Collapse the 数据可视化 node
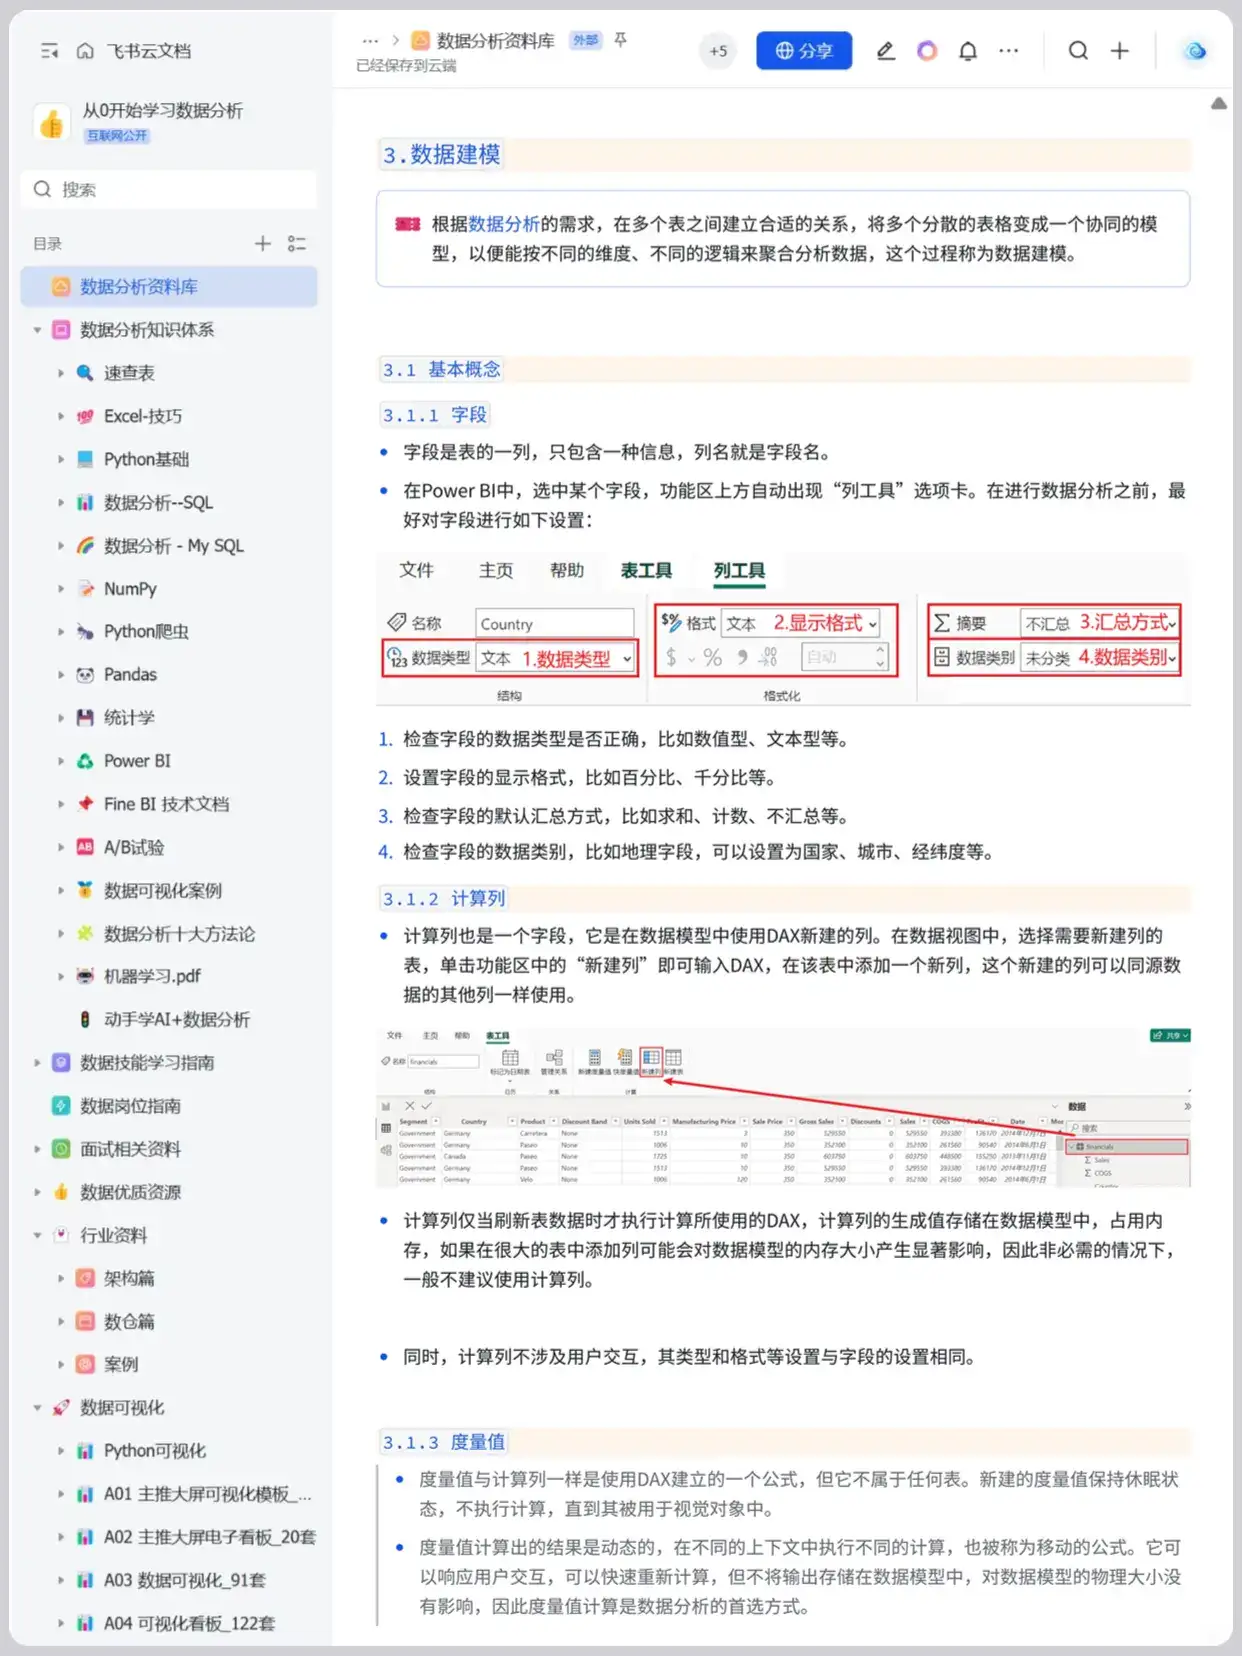Screen dimensions: 1242x1656 click(x=37, y=1408)
